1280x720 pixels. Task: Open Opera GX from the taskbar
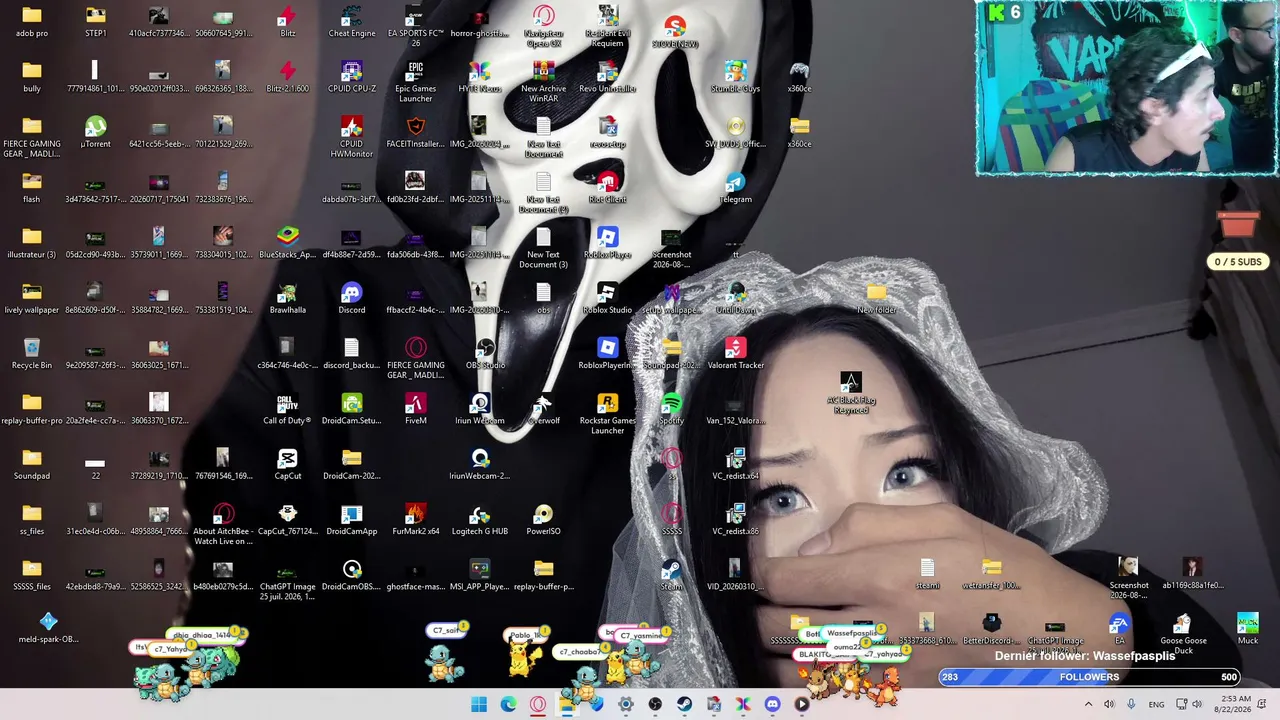538,705
